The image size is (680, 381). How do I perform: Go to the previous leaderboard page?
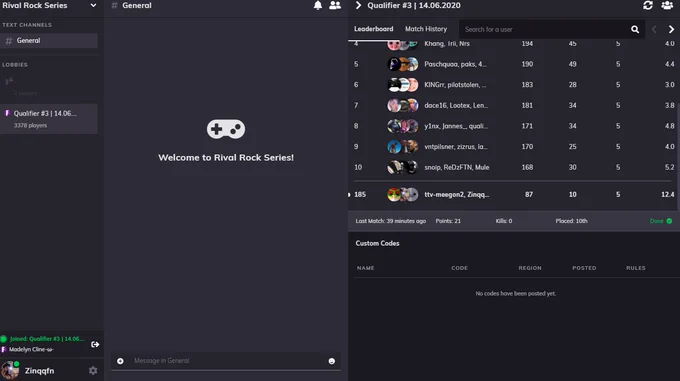[654, 29]
